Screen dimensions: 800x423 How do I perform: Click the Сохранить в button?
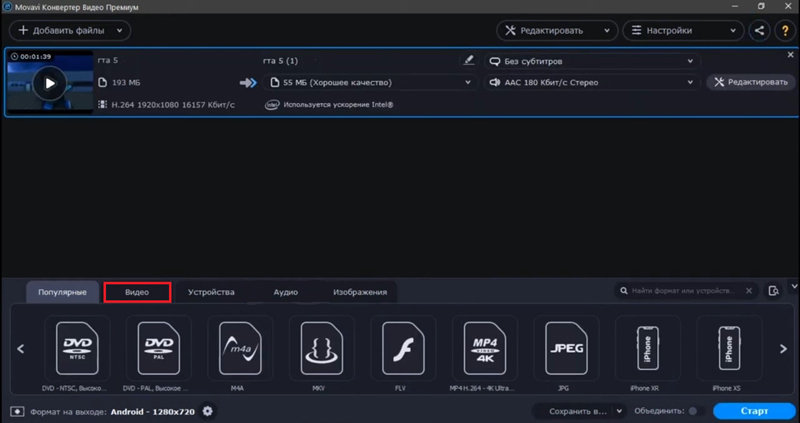(x=578, y=411)
